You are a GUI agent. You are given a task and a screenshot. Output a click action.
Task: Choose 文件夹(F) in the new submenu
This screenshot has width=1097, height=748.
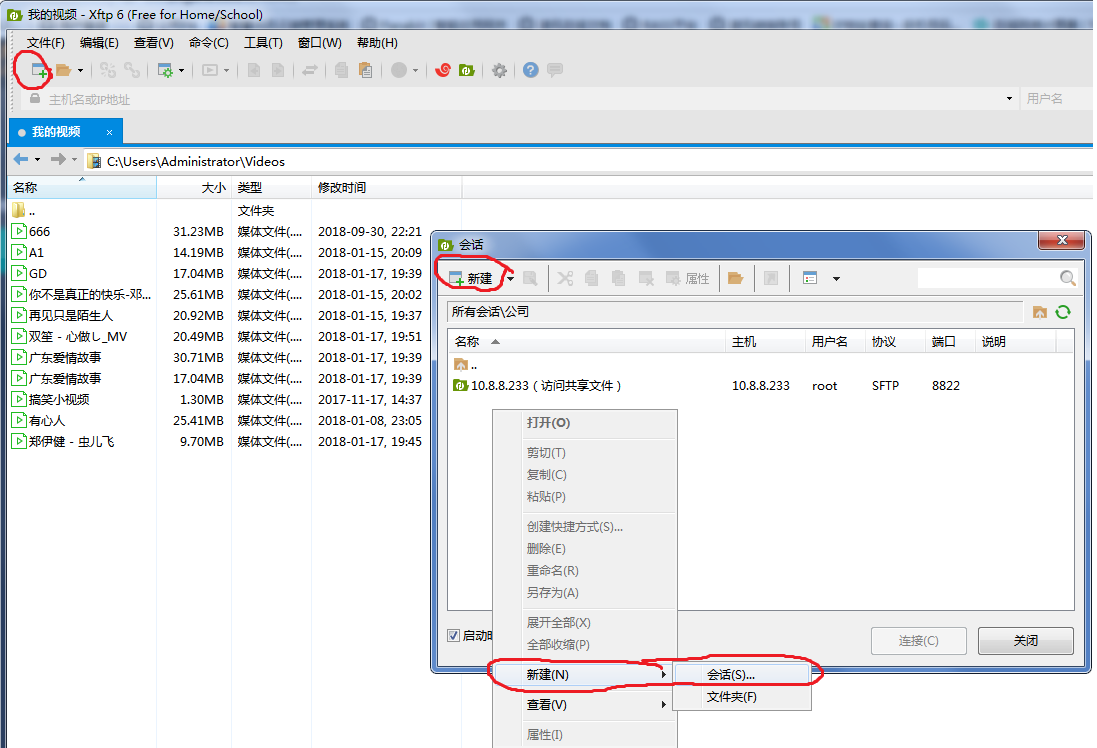[731, 697]
